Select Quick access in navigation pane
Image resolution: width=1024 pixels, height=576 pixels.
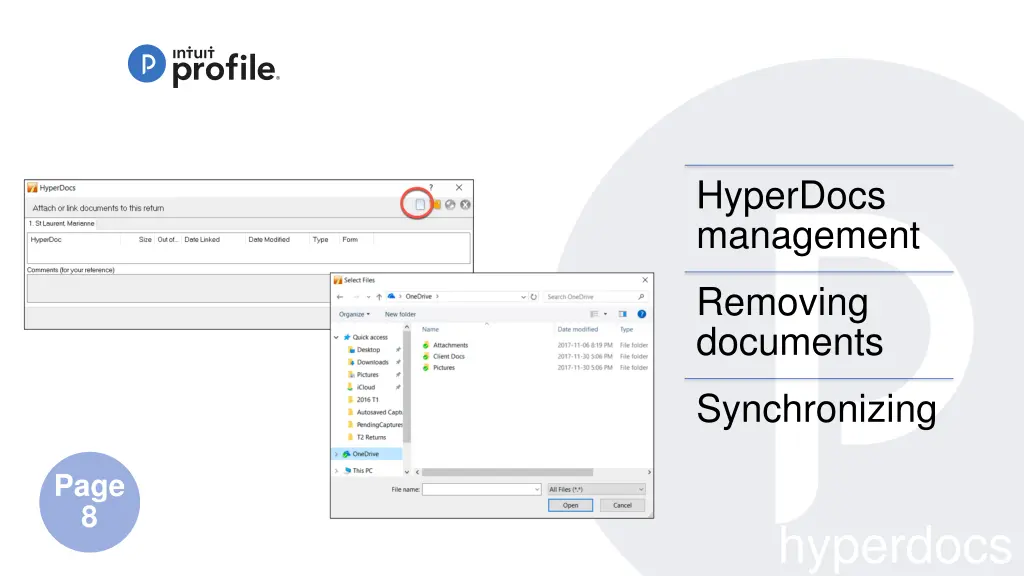coord(370,338)
